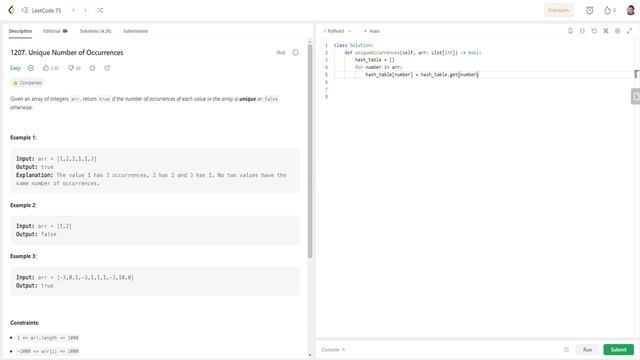Click the 'Constraints:' heading

[x=24, y=323]
